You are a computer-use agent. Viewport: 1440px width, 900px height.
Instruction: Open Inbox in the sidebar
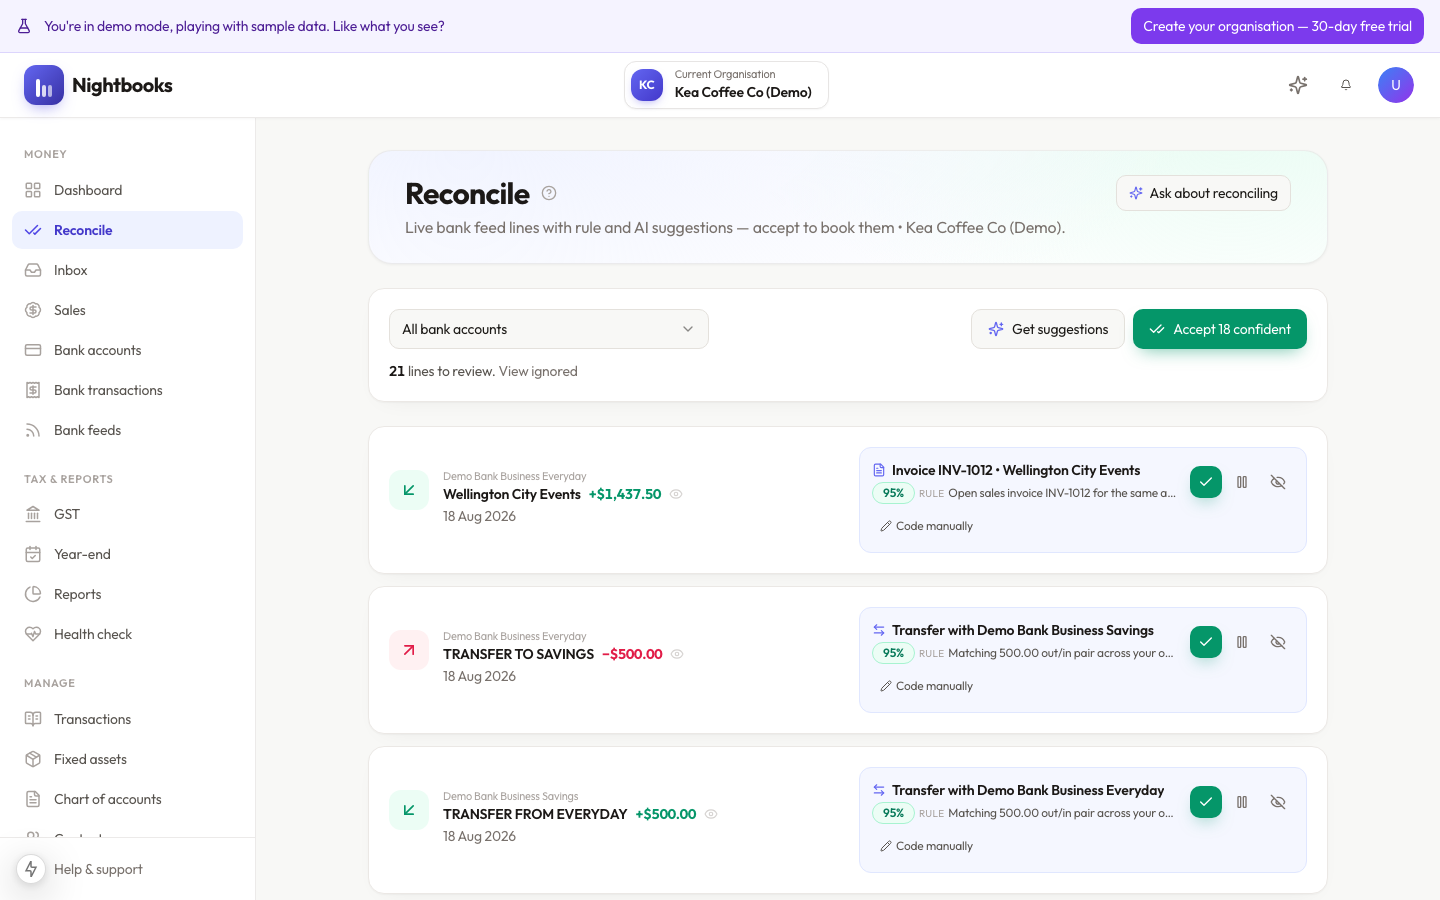[127, 270]
